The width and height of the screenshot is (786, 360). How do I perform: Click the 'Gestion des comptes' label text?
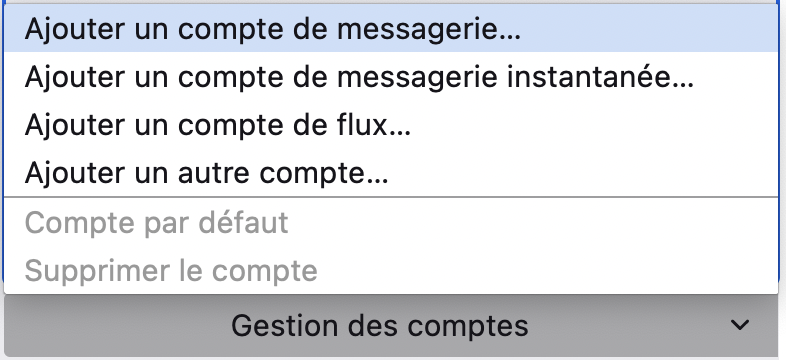click(379, 325)
